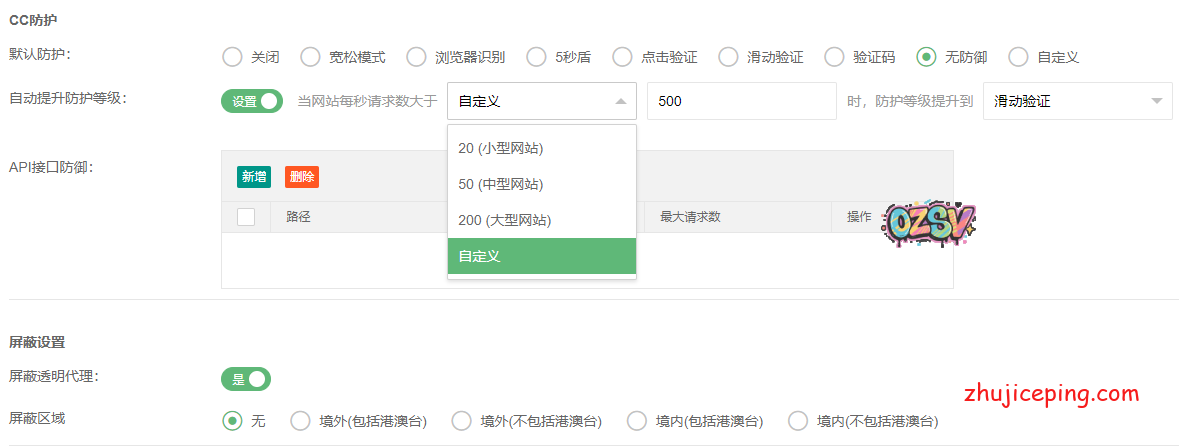Select the 关闭 protection radio button
Screen dimensions: 1179x448
232,57
